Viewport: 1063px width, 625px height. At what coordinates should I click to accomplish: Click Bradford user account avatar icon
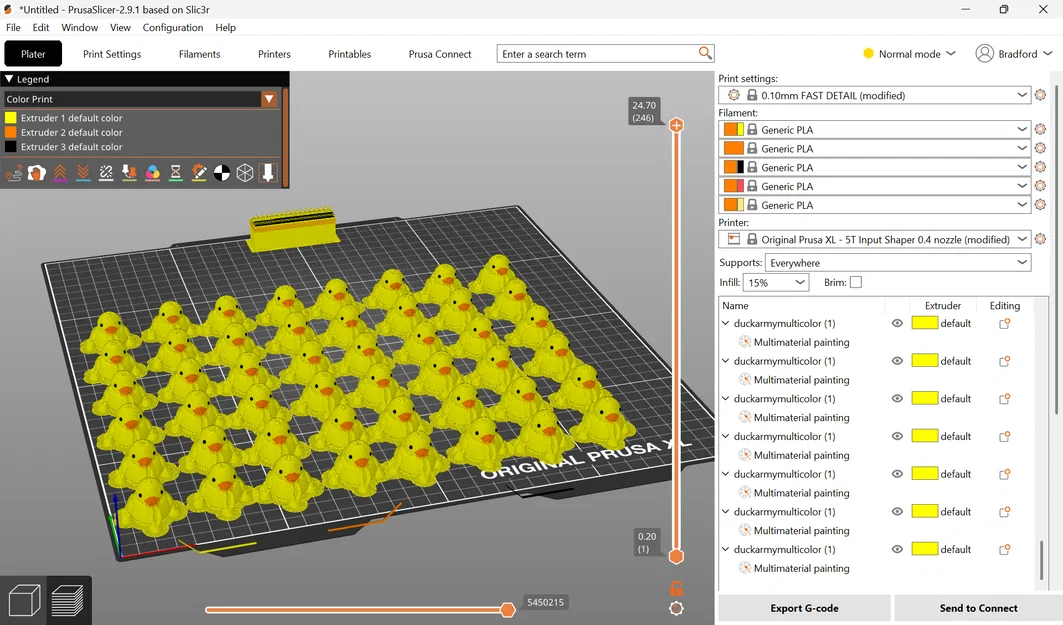click(x=984, y=54)
